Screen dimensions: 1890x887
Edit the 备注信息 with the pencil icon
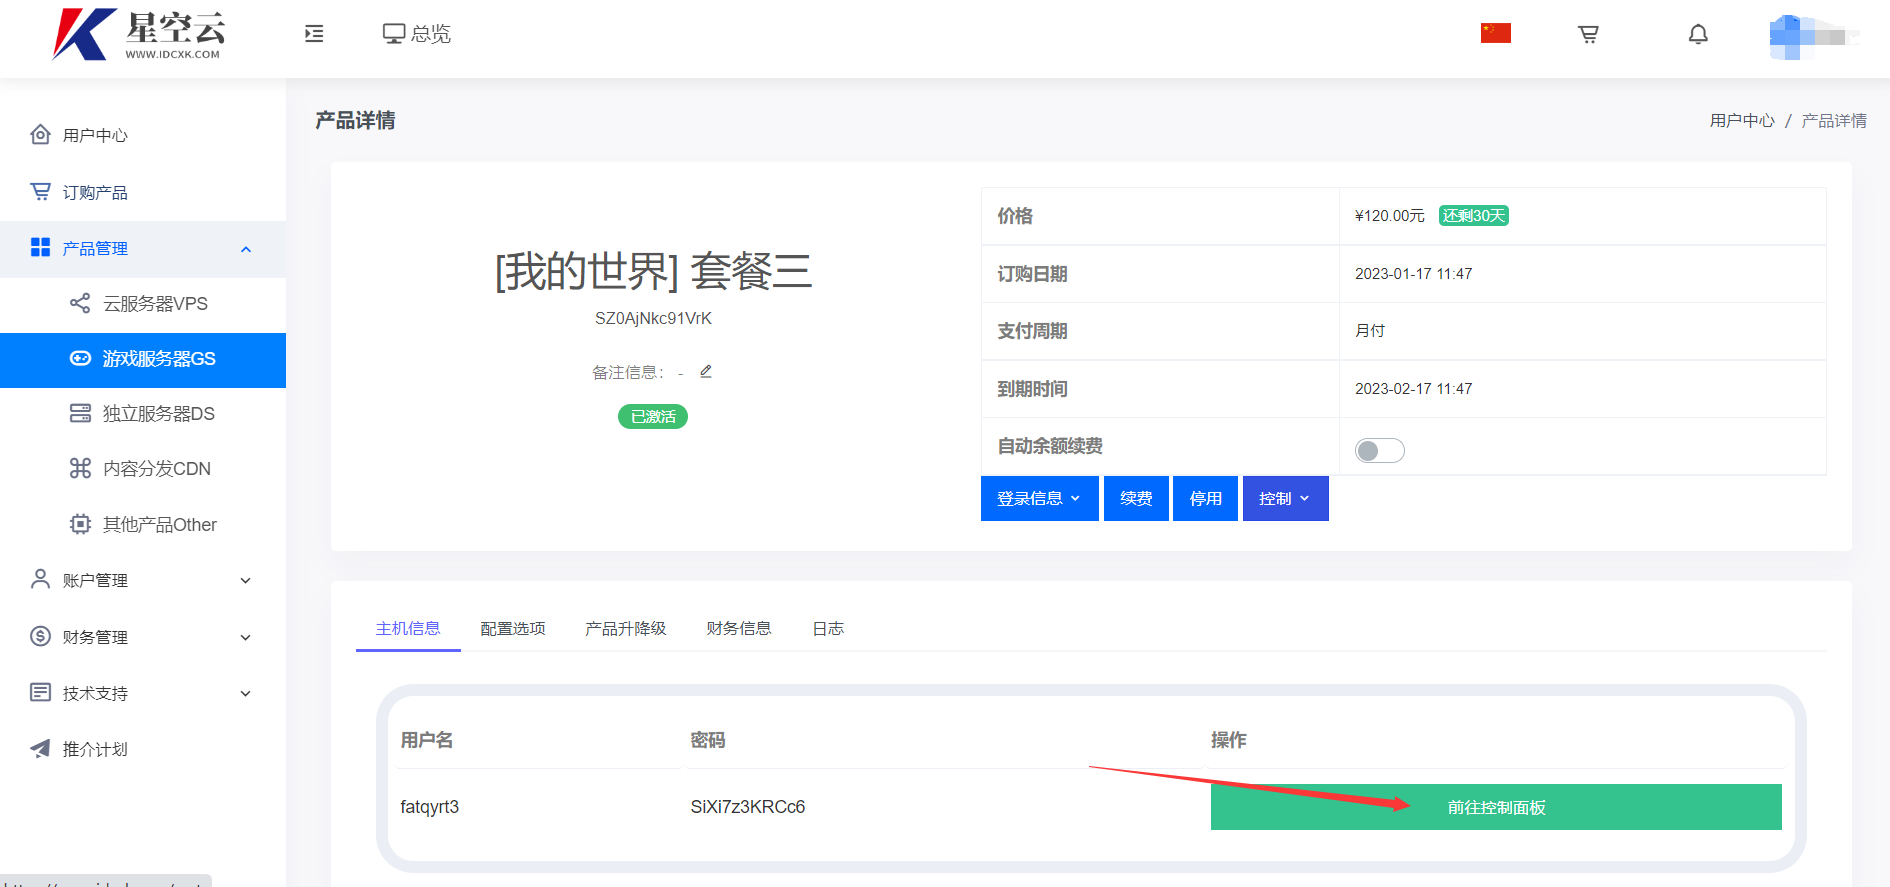coord(706,371)
